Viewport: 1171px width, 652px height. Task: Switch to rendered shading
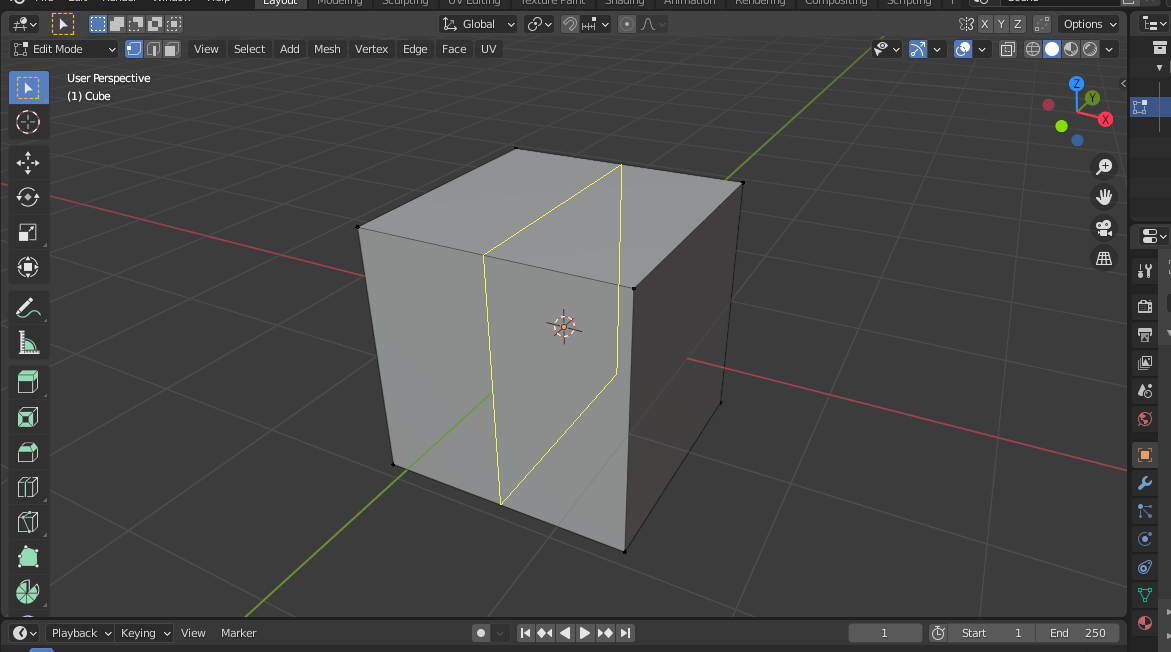1090,49
